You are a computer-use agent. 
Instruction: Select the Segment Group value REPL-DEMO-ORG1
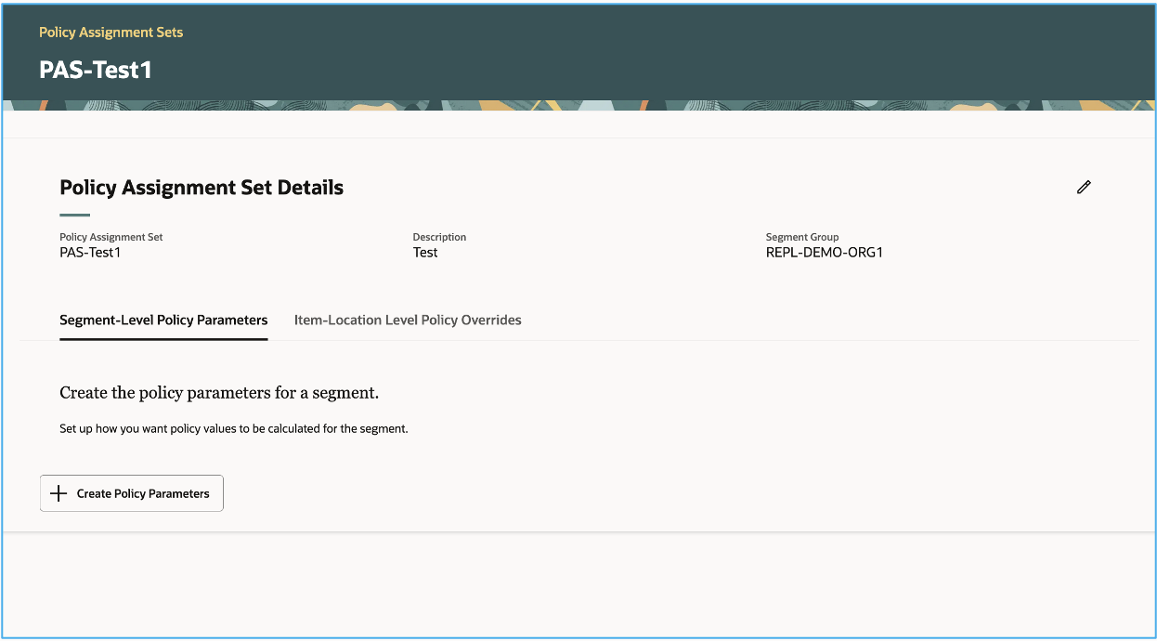824,253
